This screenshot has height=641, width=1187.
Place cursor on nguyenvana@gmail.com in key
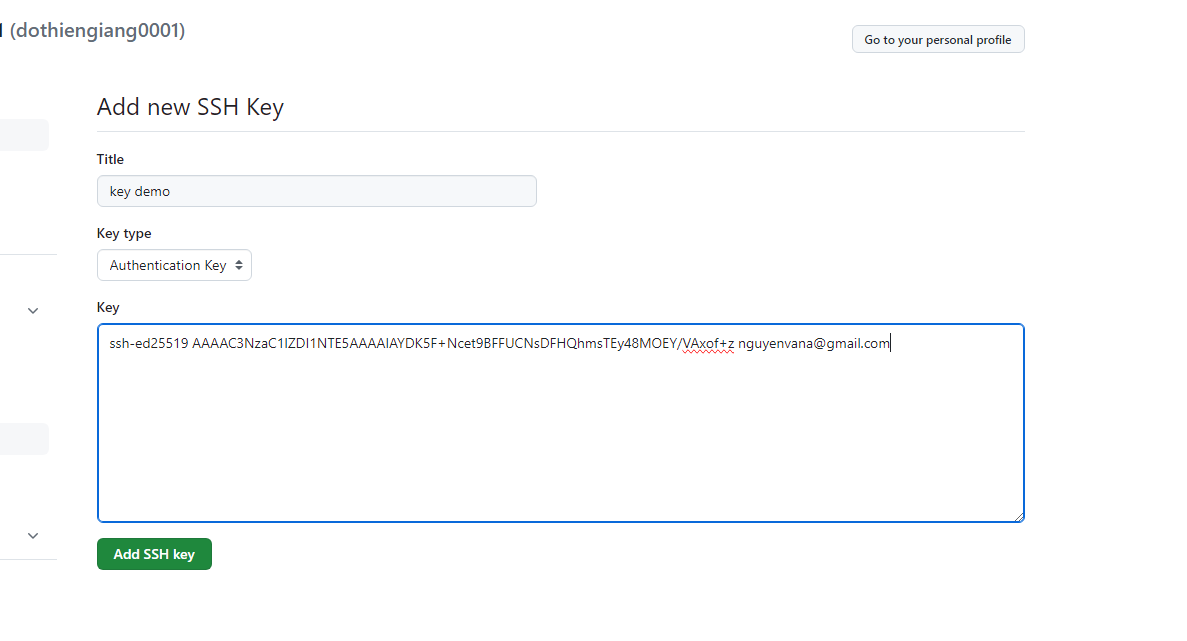tap(813, 344)
